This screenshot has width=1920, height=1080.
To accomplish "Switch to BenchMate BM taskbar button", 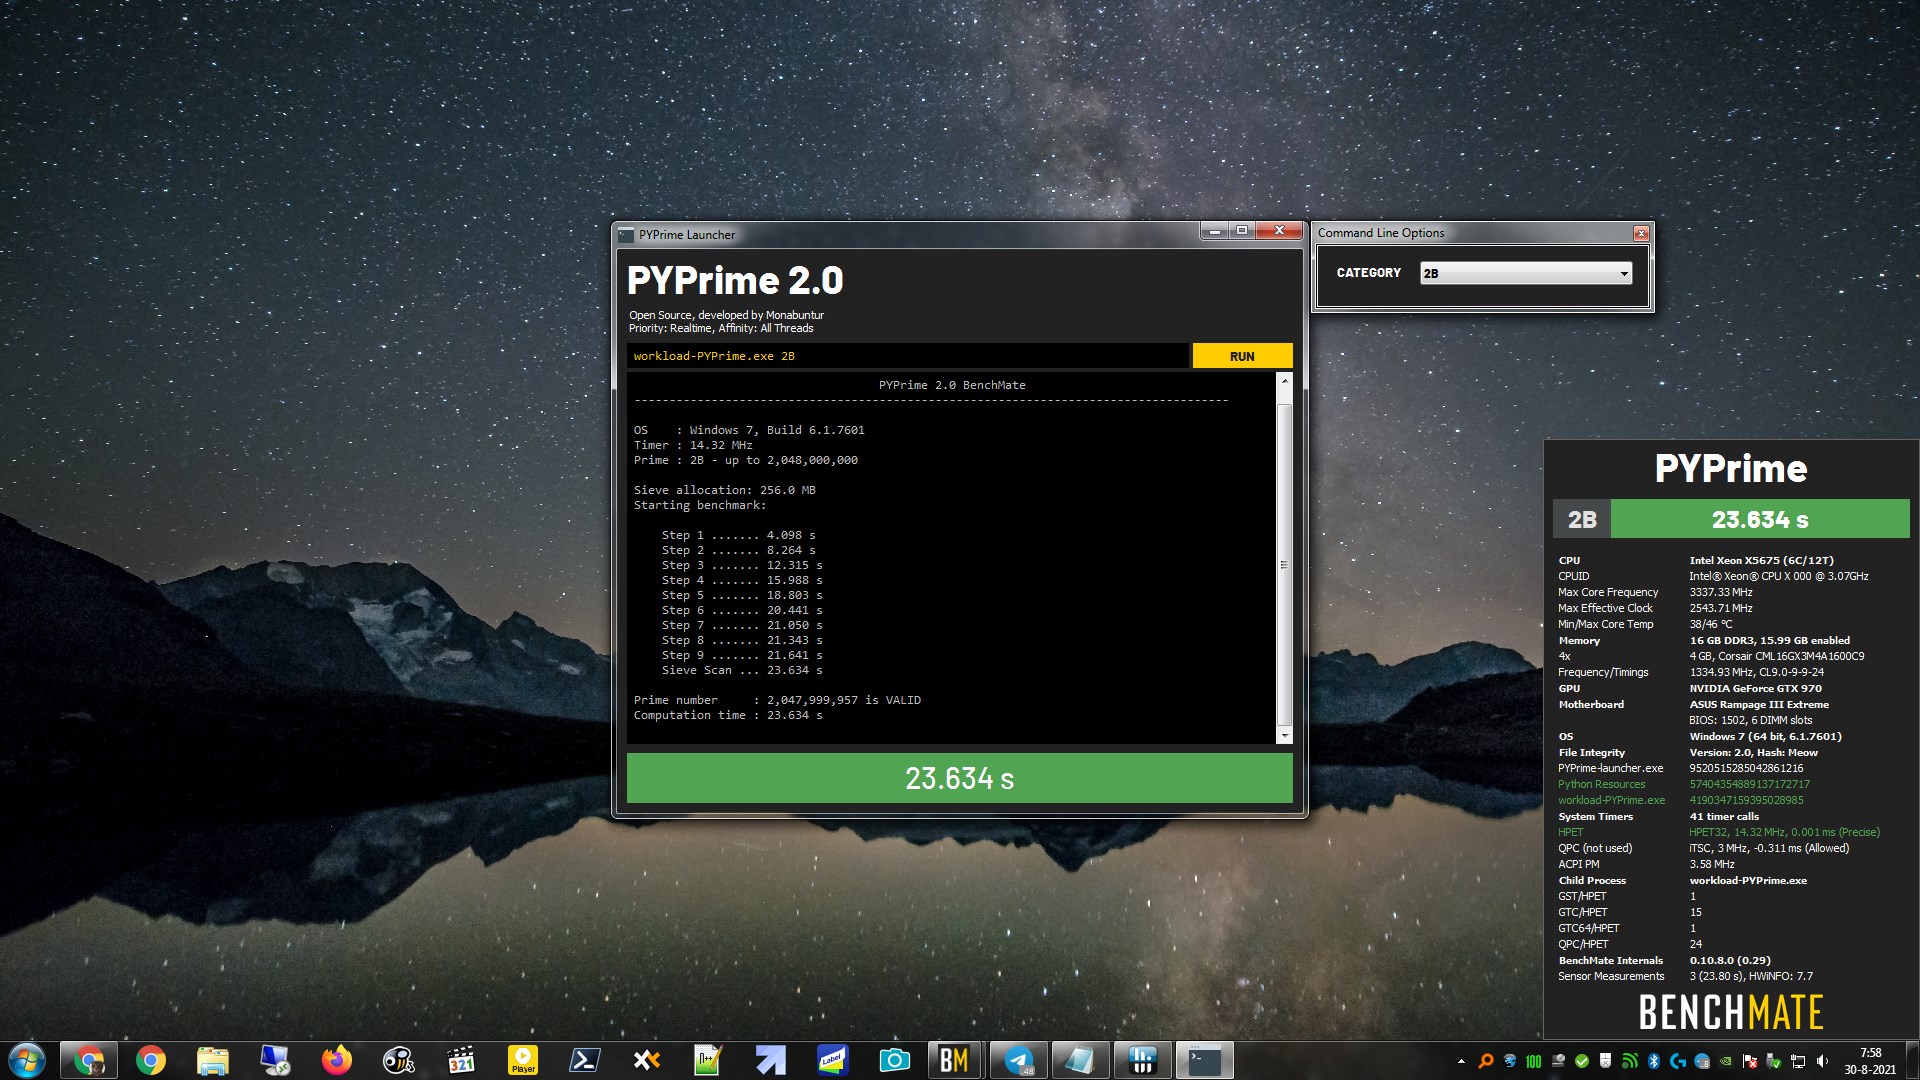I will click(x=955, y=1060).
